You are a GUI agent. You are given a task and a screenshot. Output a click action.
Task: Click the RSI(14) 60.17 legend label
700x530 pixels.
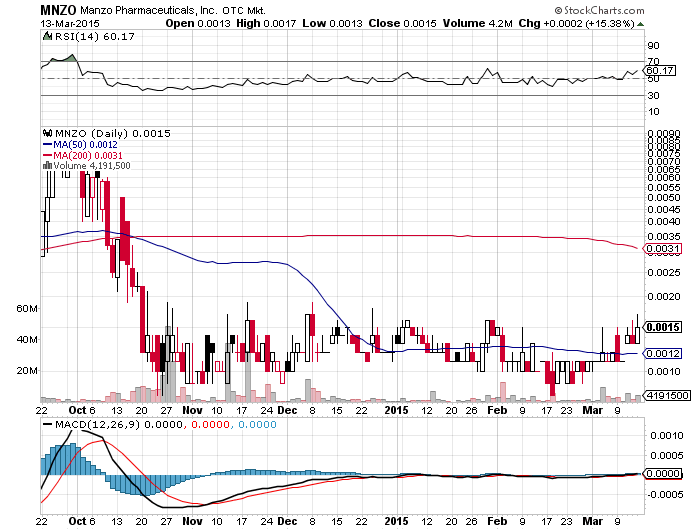[x=94, y=36]
